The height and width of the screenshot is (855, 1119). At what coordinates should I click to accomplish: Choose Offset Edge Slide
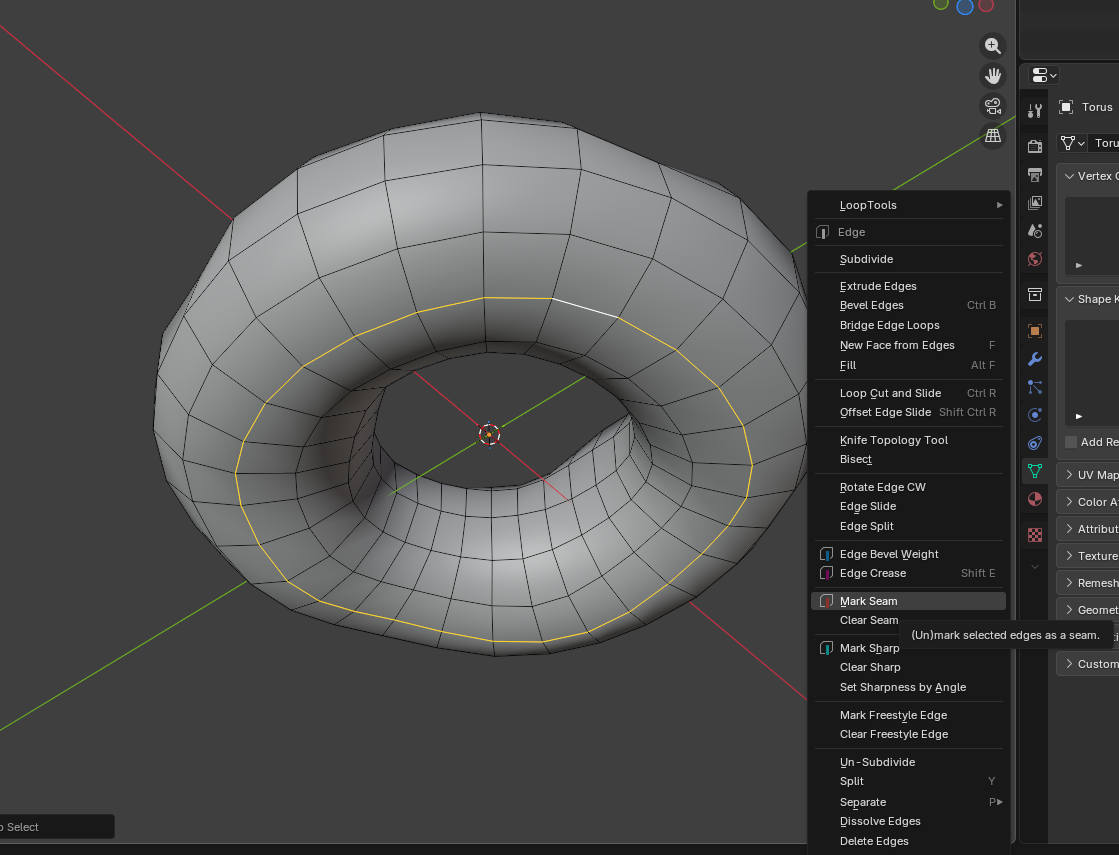pos(908,412)
